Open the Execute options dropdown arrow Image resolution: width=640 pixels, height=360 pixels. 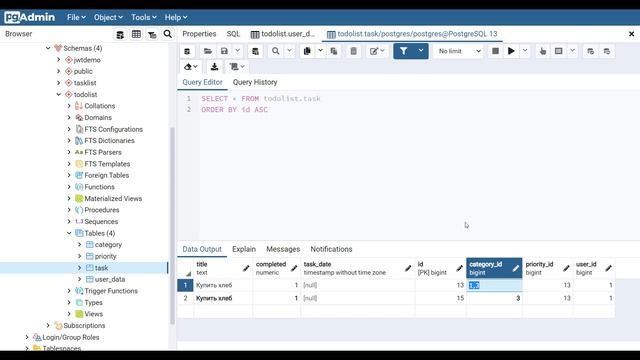pyautogui.click(x=525, y=51)
